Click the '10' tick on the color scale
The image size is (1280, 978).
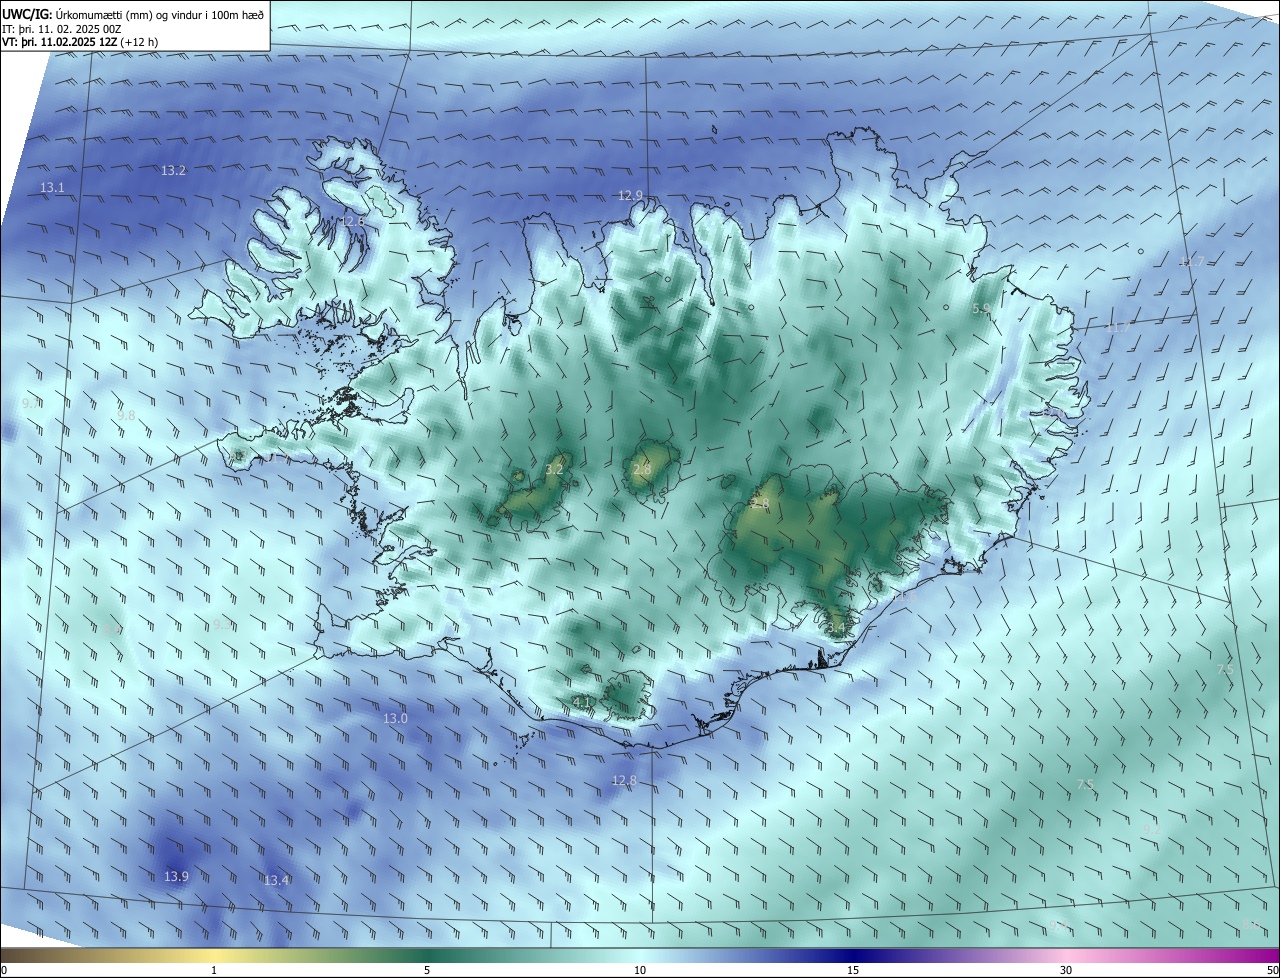click(x=640, y=970)
